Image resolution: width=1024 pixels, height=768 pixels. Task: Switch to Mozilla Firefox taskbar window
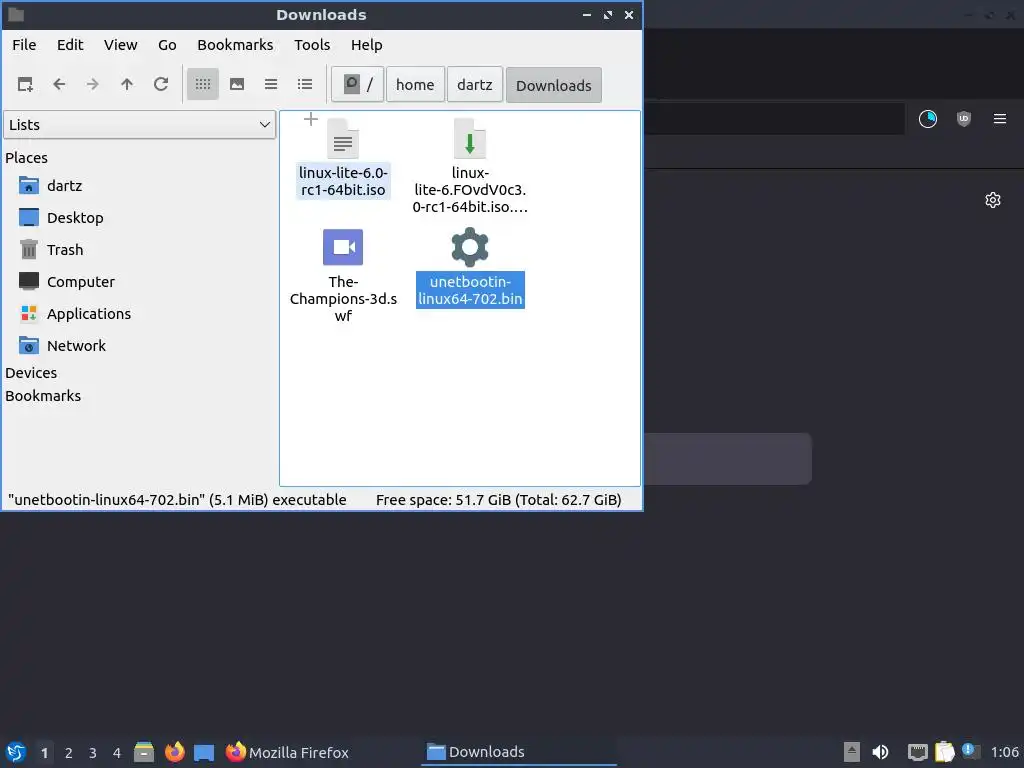tap(287, 752)
